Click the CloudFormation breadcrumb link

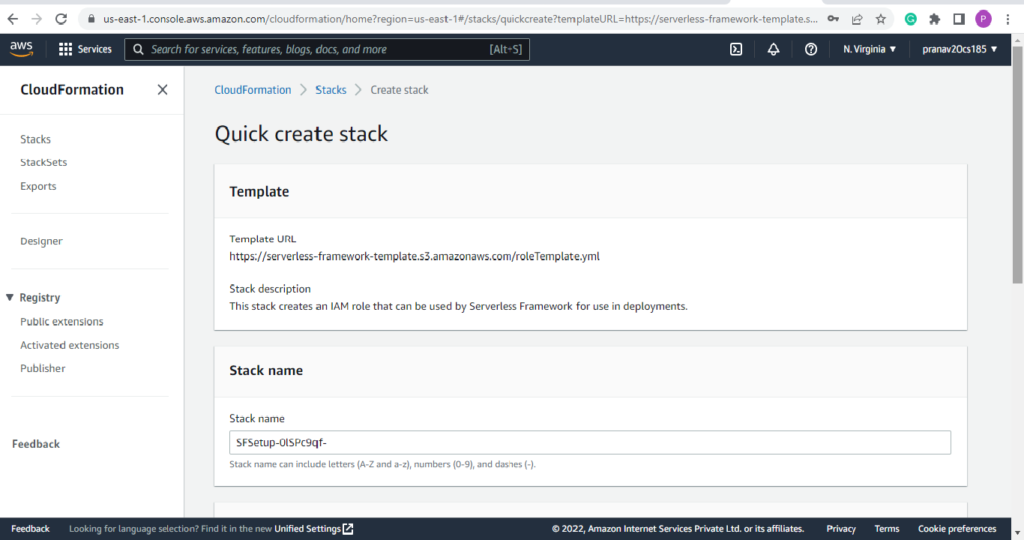(x=253, y=90)
